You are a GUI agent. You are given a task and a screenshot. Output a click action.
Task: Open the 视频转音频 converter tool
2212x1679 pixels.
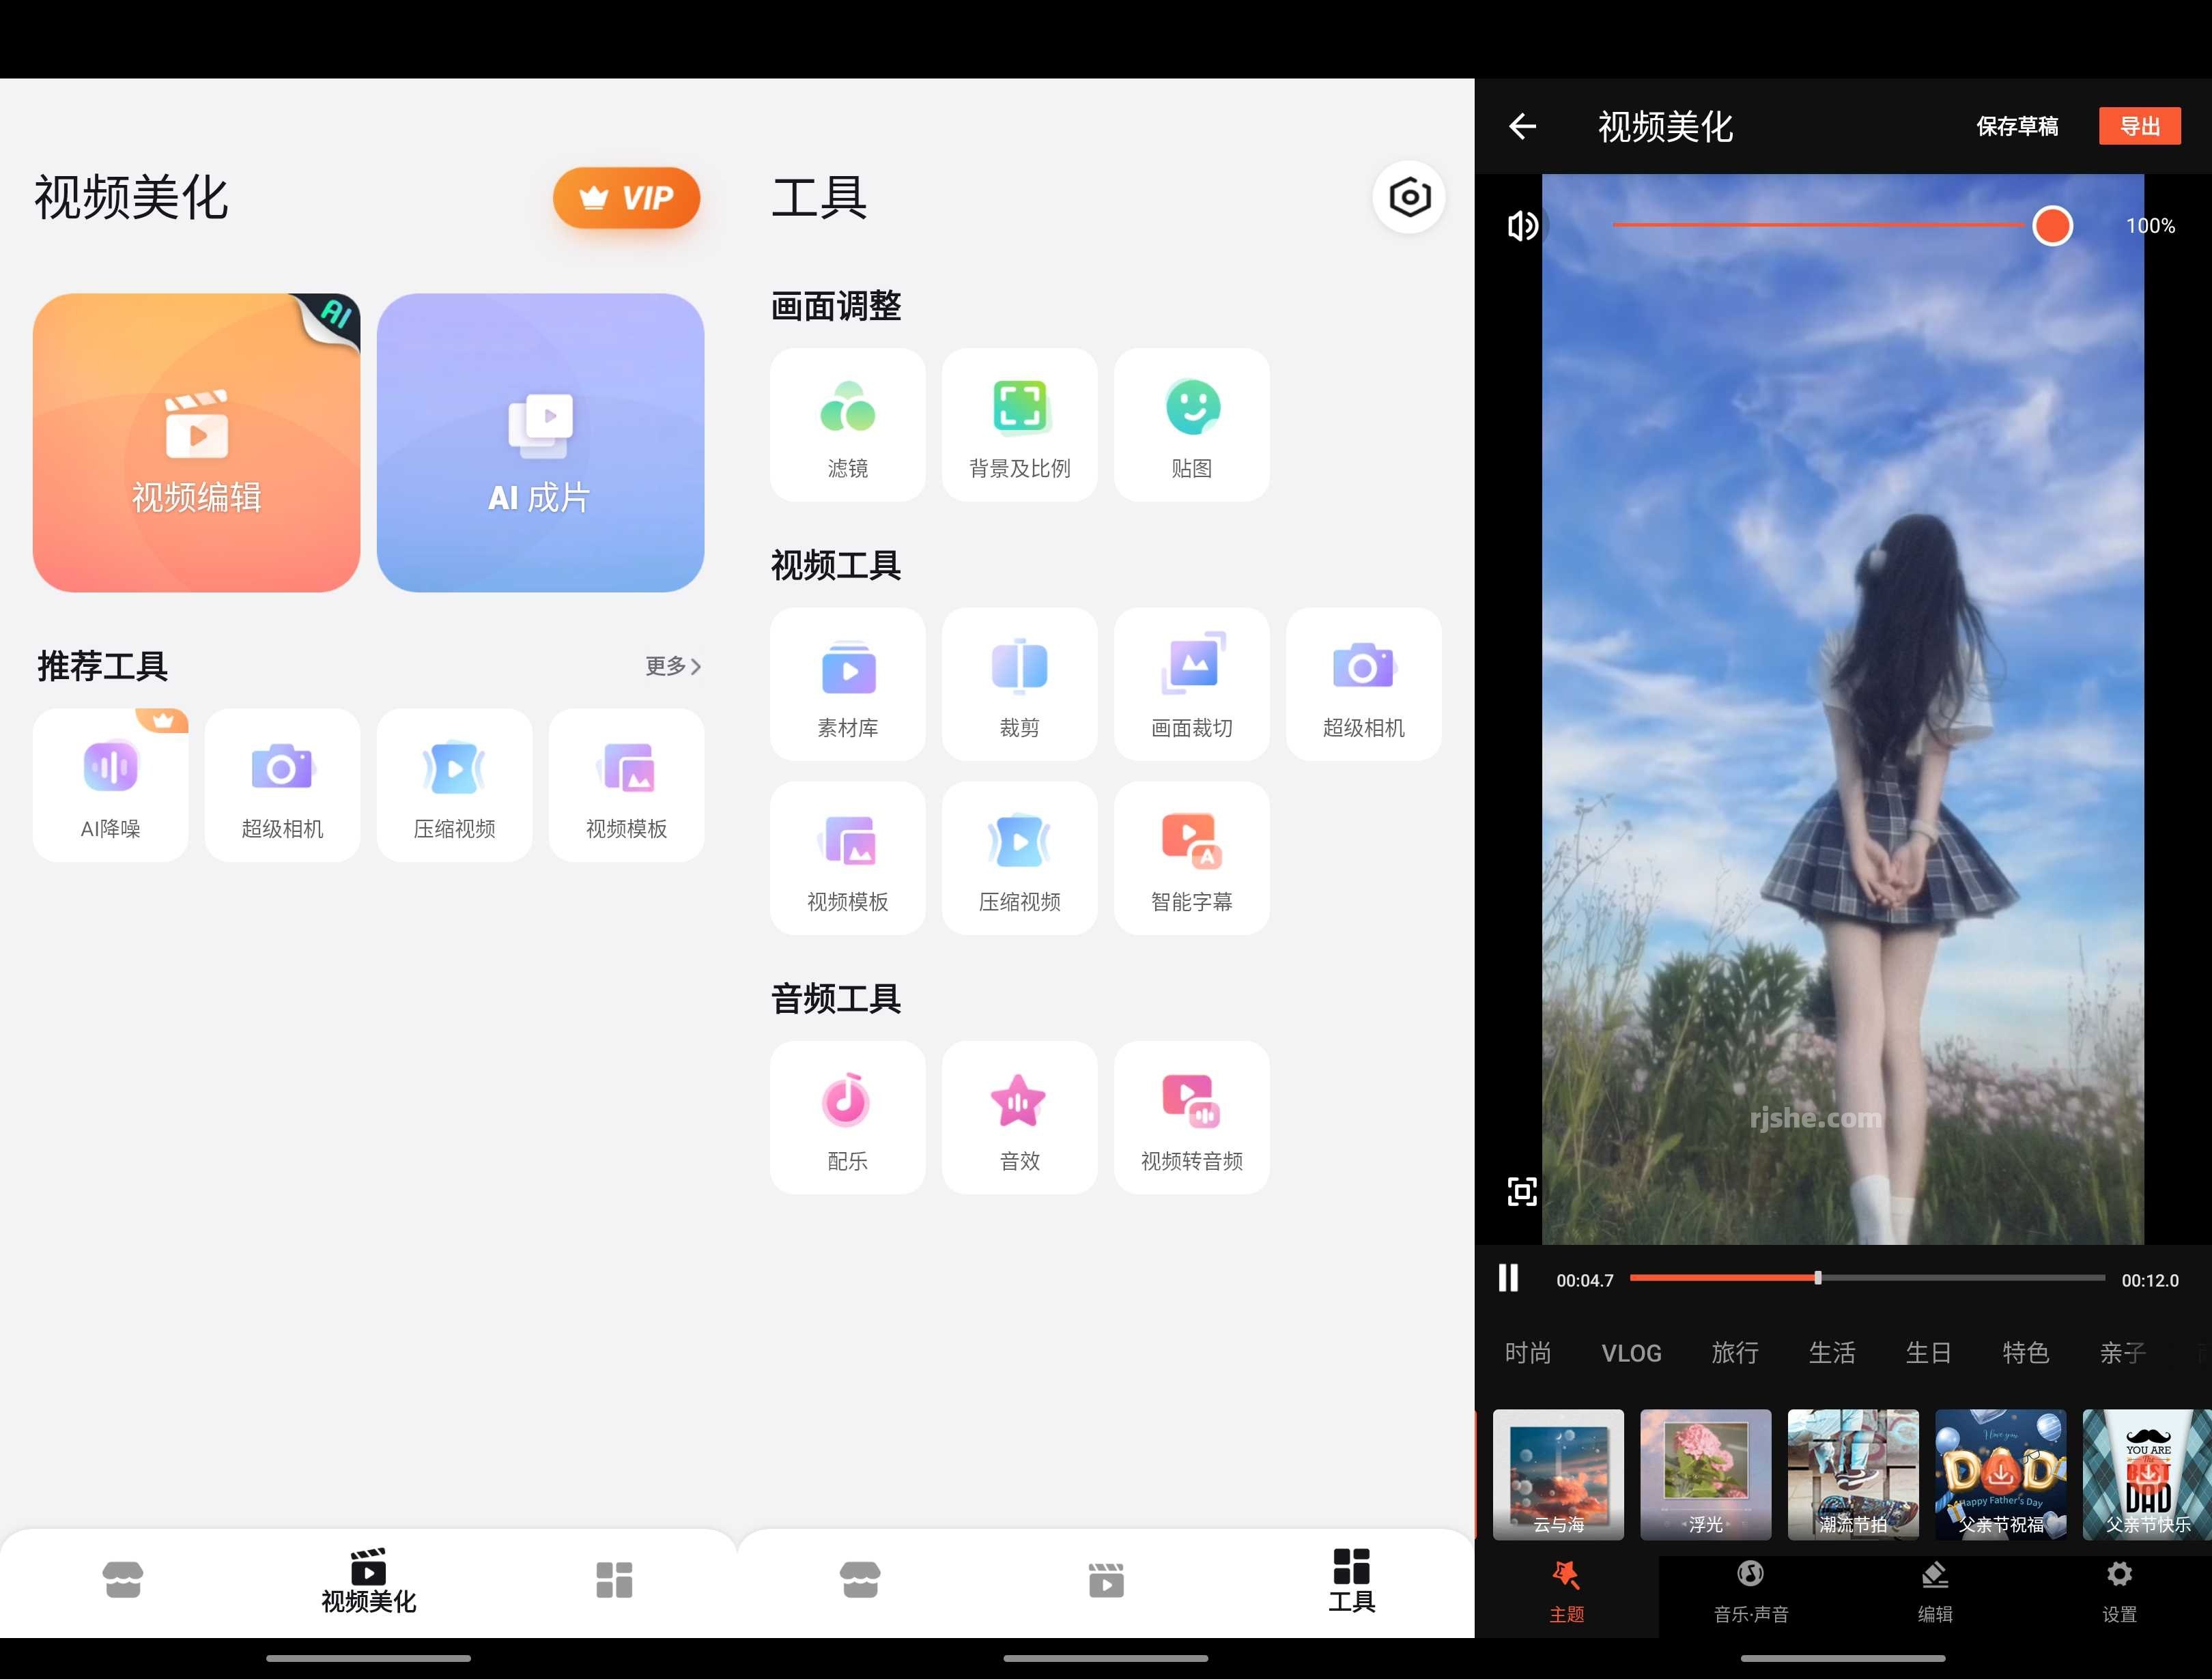pos(1191,1117)
